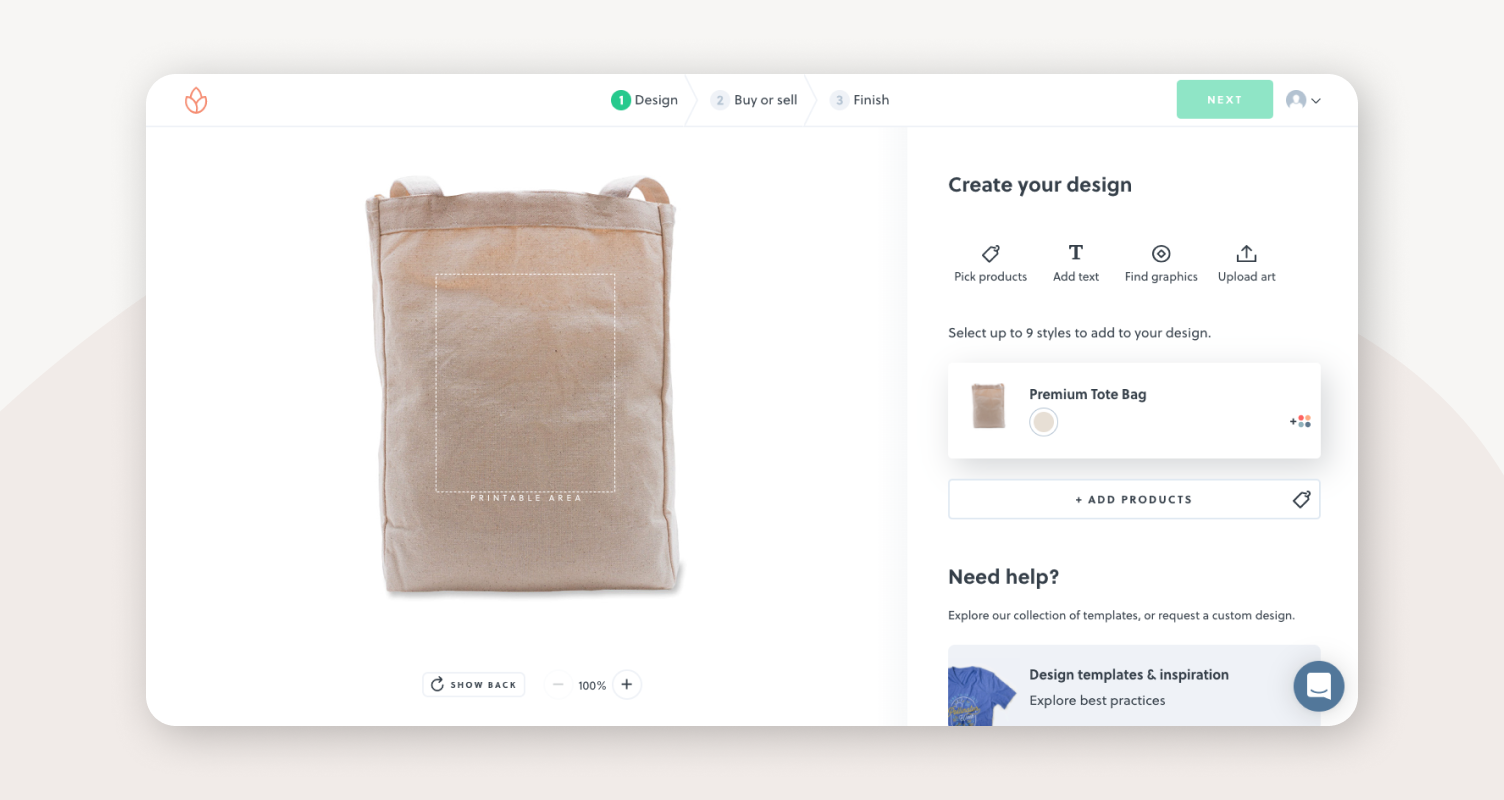
Task: Select the tote bag color swatch
Action: 1043,421
